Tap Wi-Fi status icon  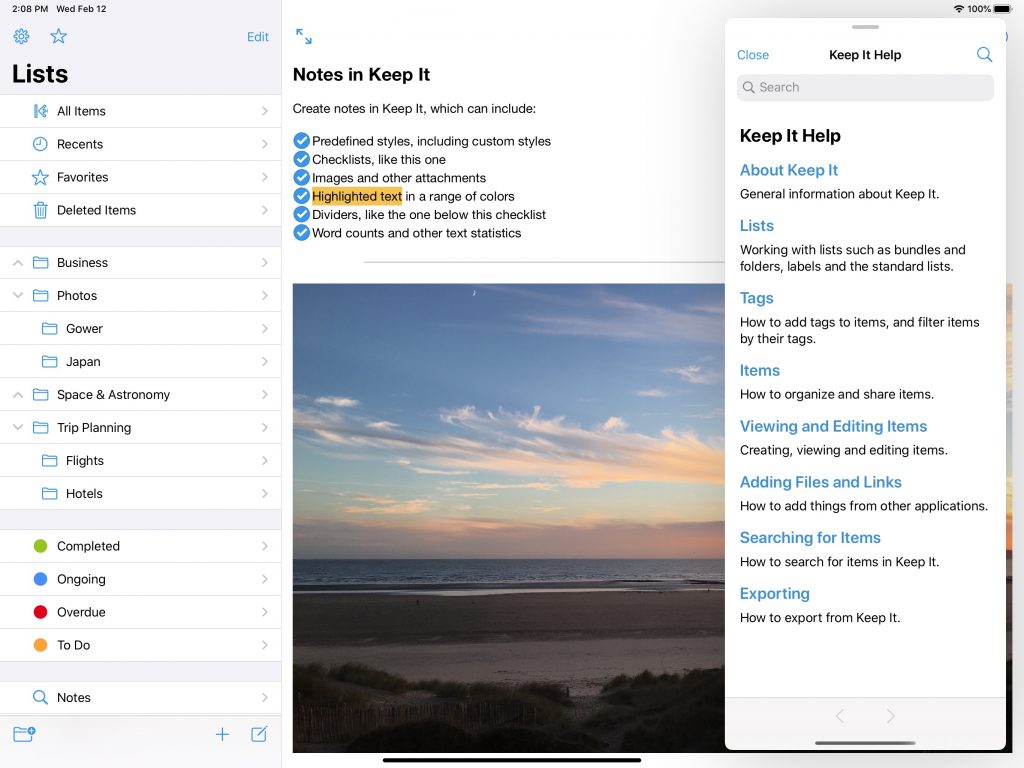[x=959, y=9]
